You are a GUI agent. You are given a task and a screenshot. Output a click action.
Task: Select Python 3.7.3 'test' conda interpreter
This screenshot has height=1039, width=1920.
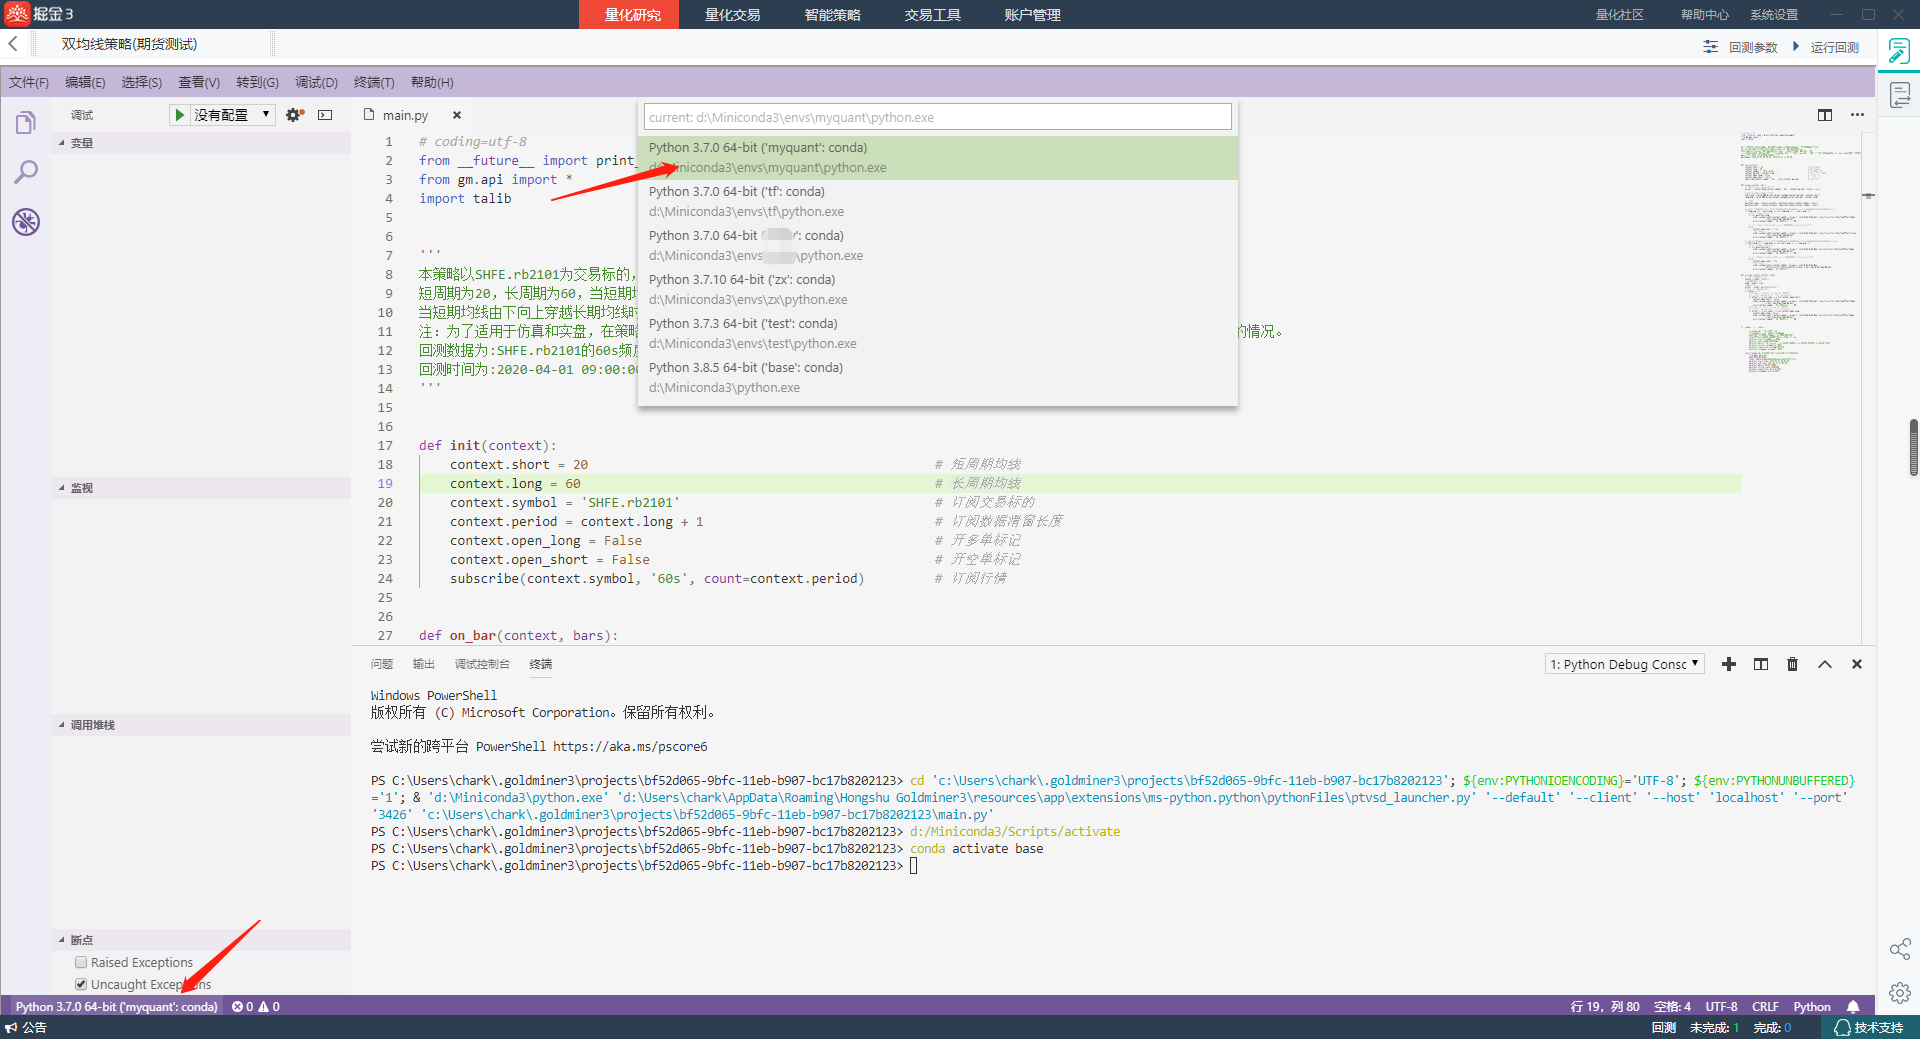938,334
